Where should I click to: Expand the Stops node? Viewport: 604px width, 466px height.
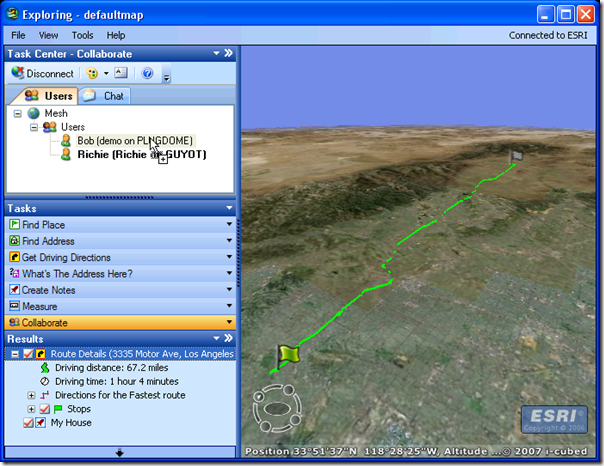[32, 409]
